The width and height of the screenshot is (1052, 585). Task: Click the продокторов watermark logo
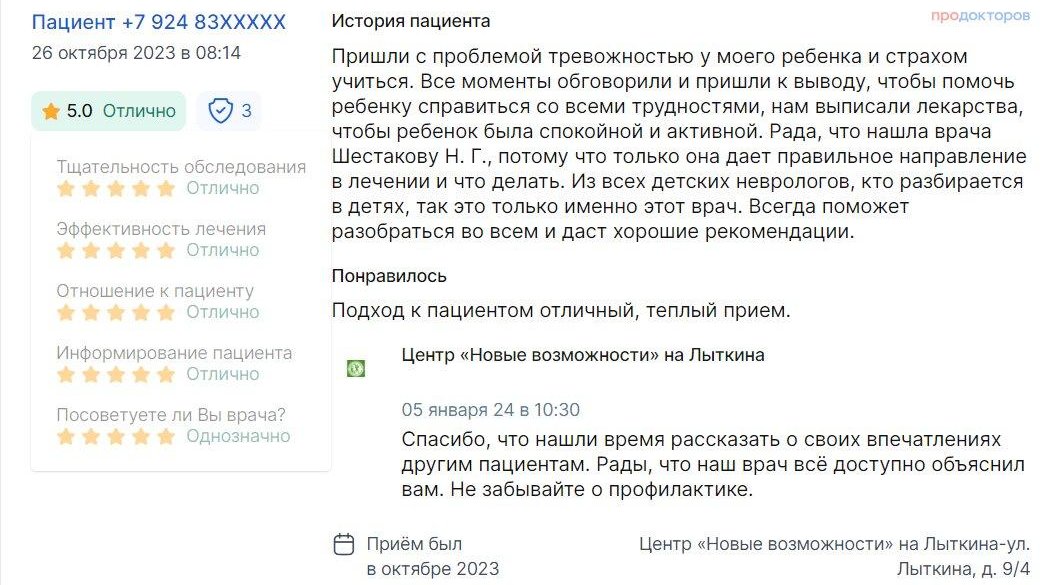(x=980, y=15)
